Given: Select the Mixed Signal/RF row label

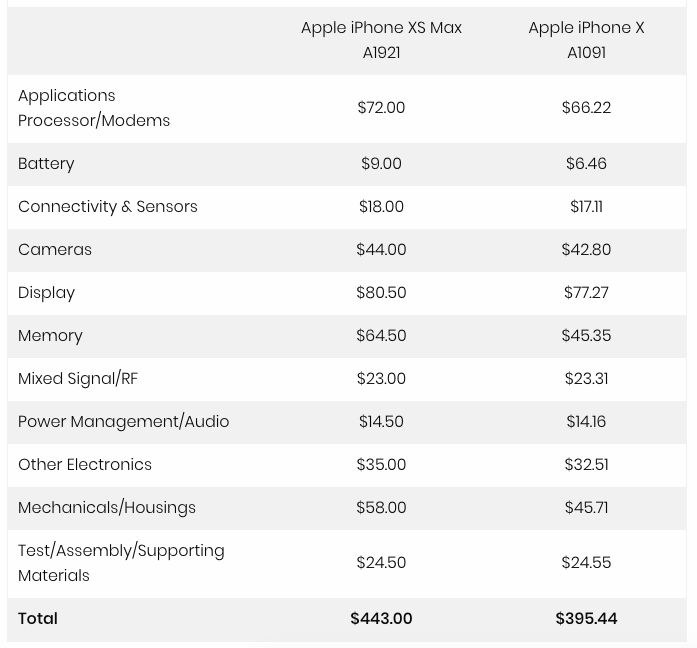Looking at the screenshot, I should [78, 379].
